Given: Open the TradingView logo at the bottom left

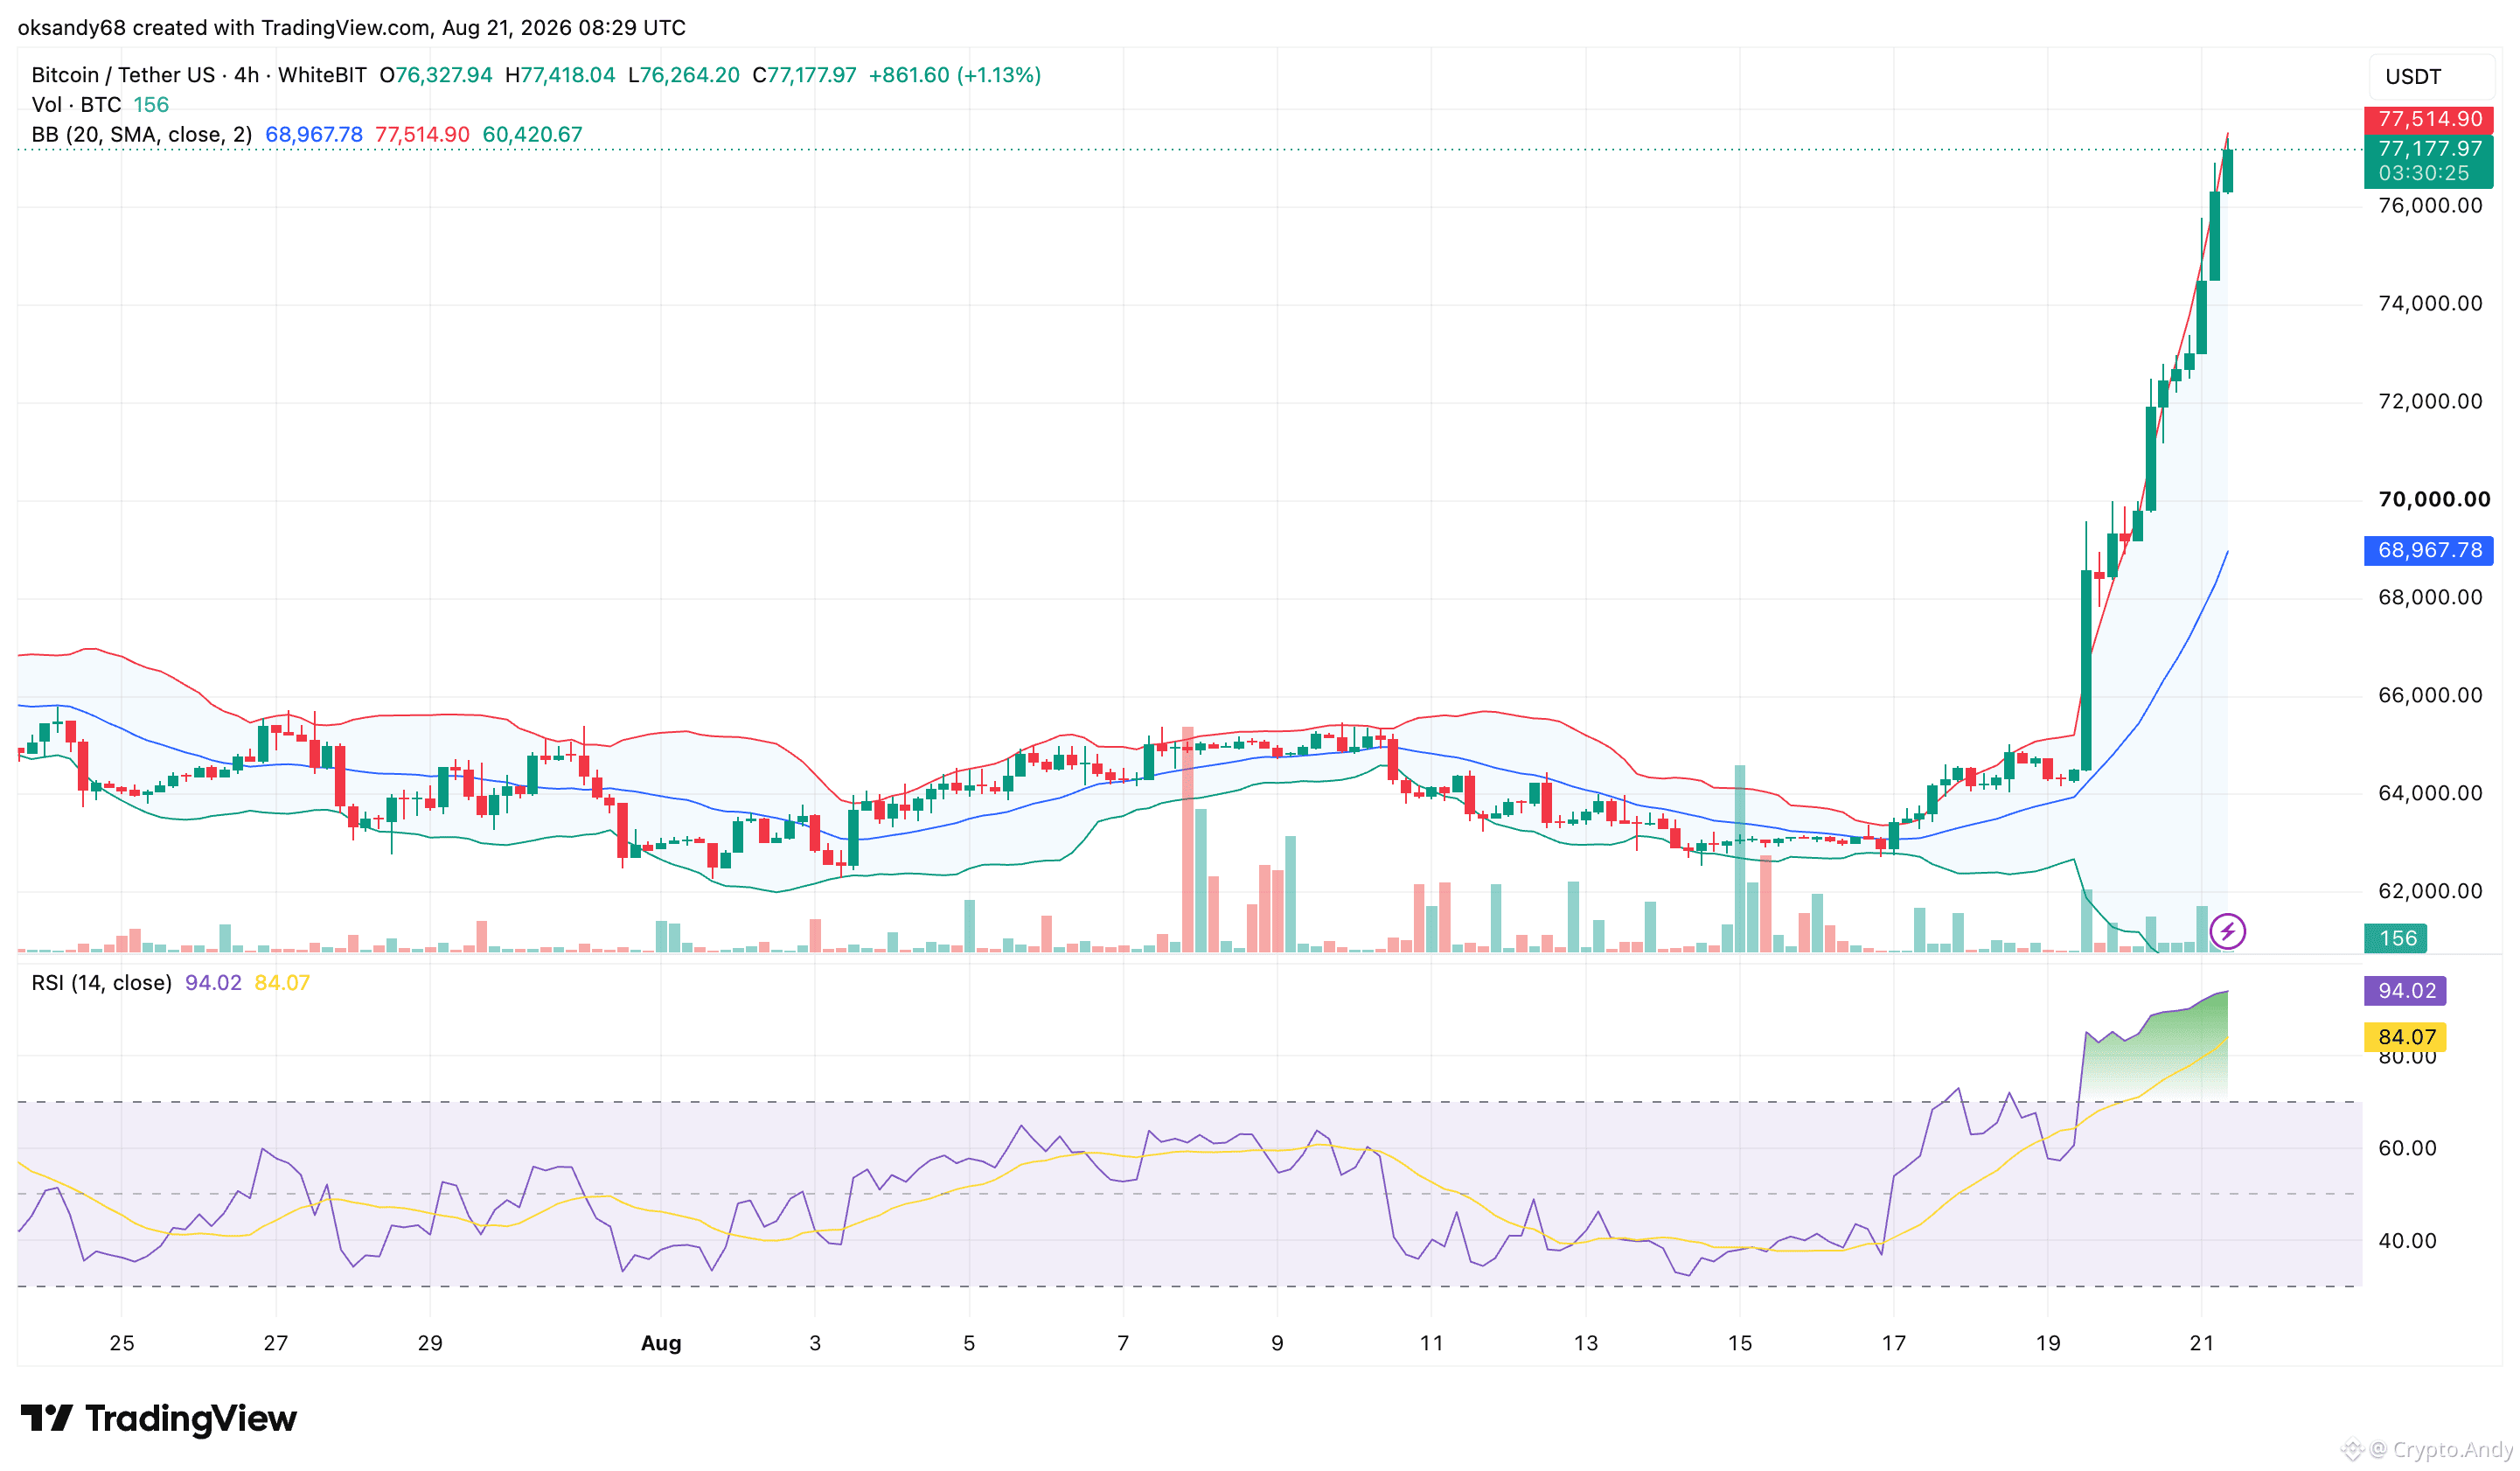Looking at the screenshot, I should pyautogui.click(x=159, y=1418).
